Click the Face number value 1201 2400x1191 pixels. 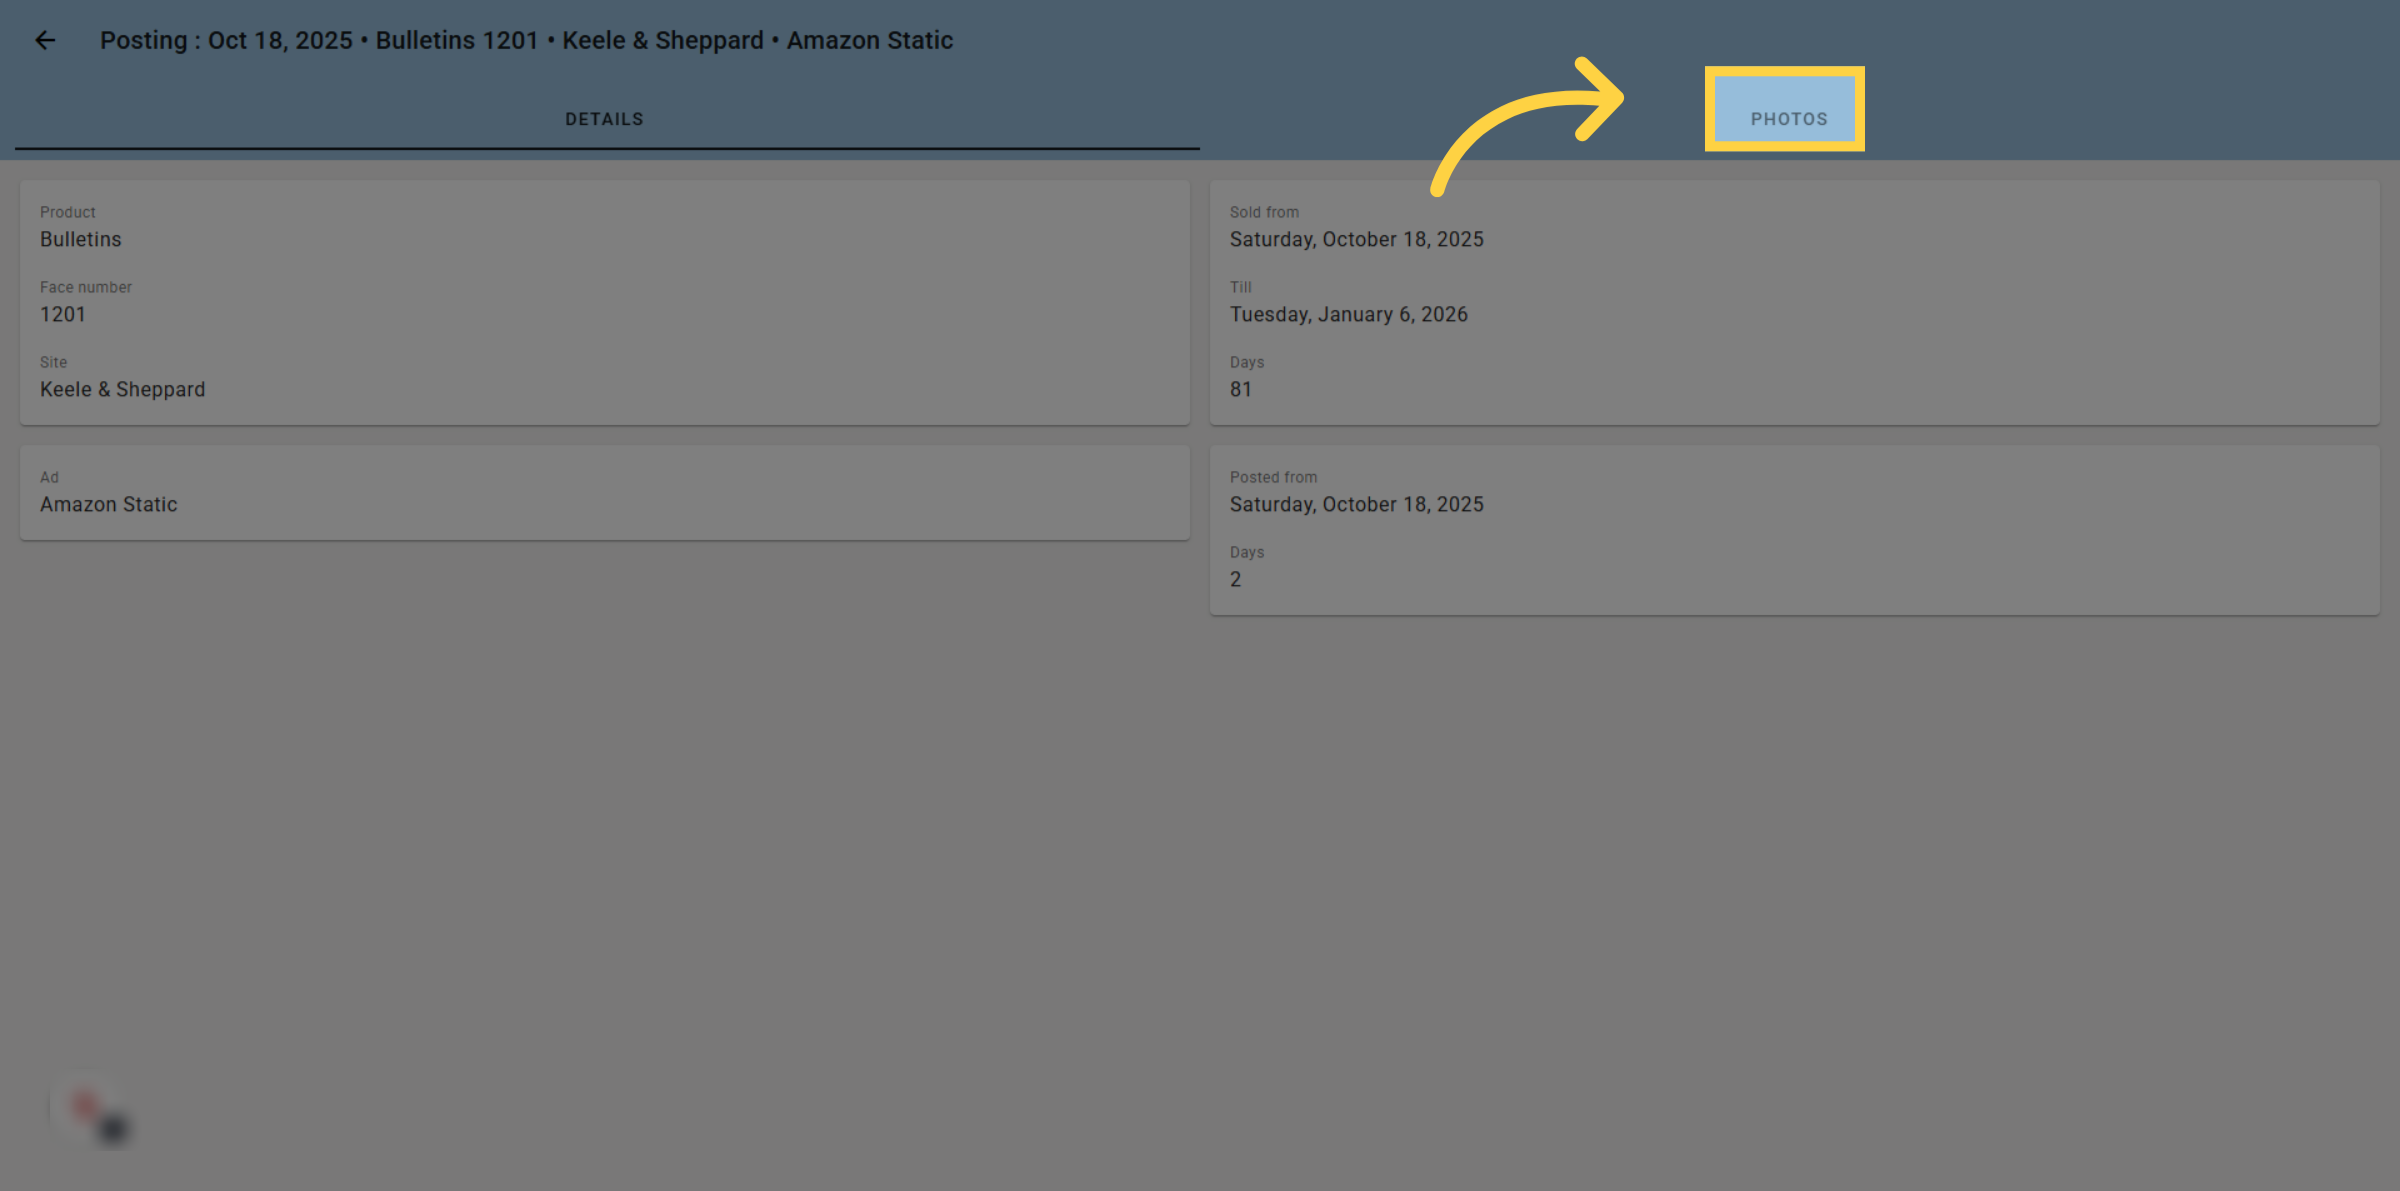63,314
